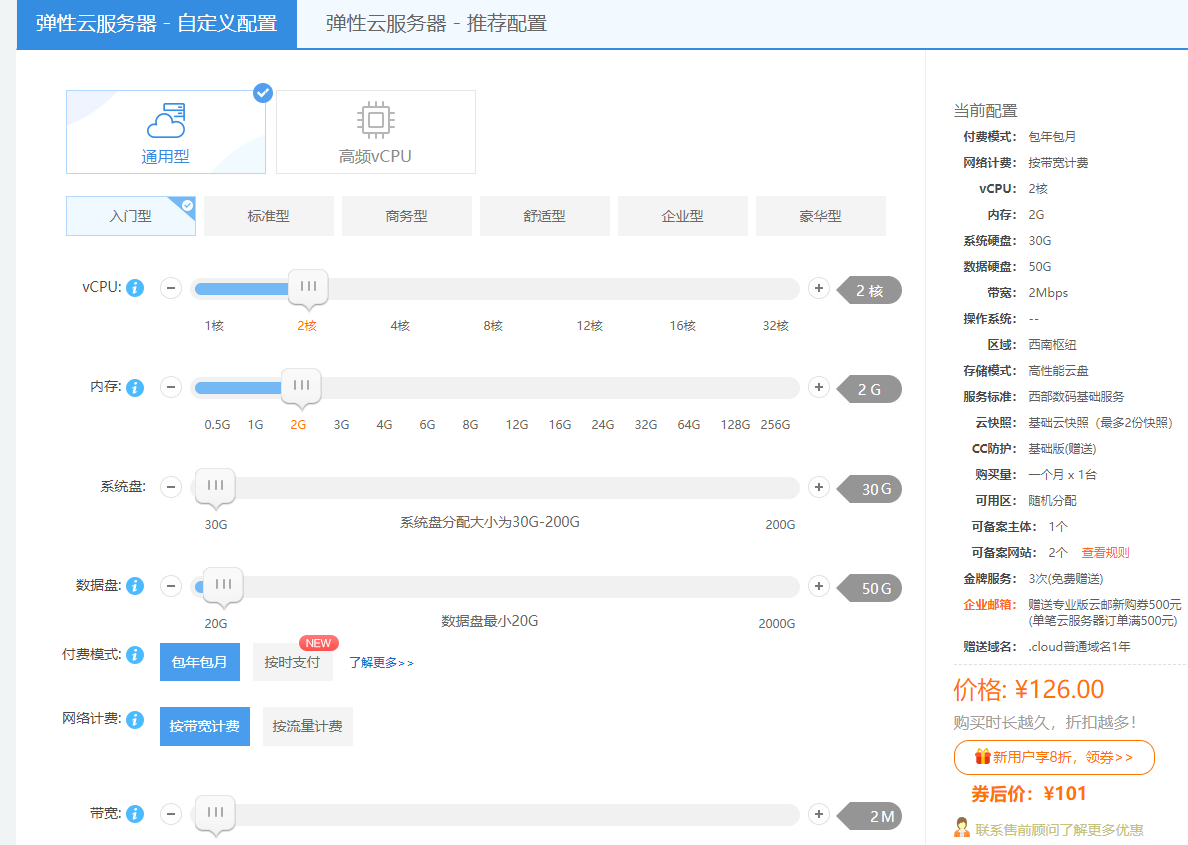This screenshot has height=845, width=1188.
Task: Set memory to 64G on scale
Action: (689, 425)
